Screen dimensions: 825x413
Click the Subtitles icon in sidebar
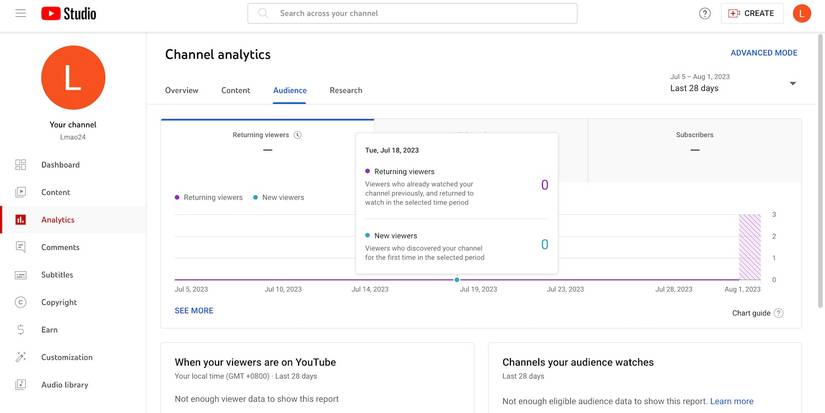click(x=21, y=275)
